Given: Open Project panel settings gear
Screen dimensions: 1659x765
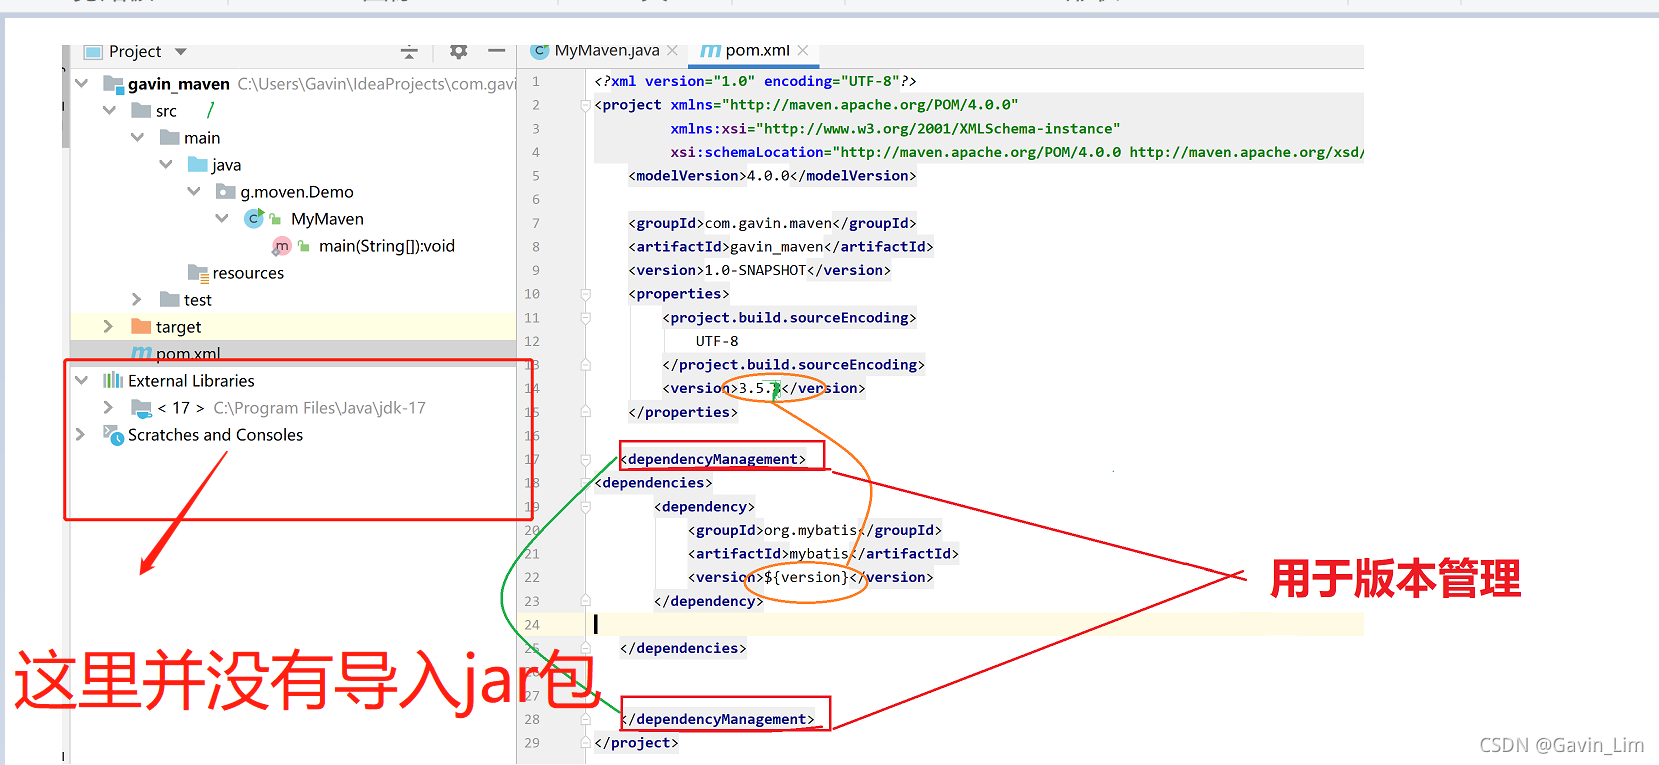Looking at the screenshot, I should pos(458,51).
